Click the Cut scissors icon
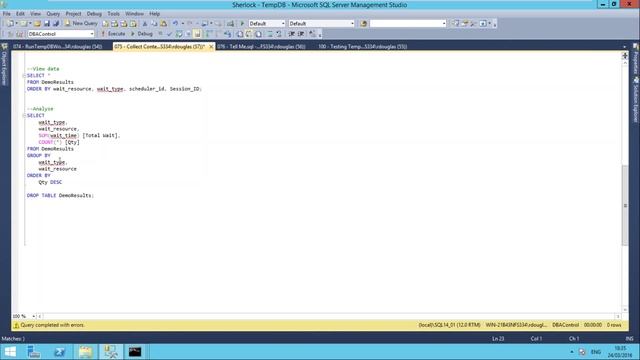The width and height of the screenshot is (640, 360). pos(144,24)
